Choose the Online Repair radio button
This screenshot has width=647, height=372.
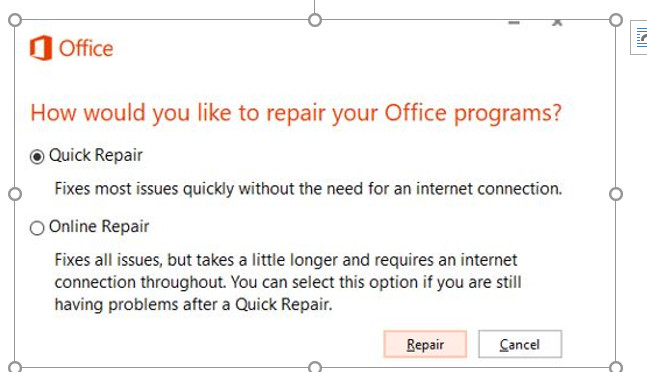(x=37, y=228)
